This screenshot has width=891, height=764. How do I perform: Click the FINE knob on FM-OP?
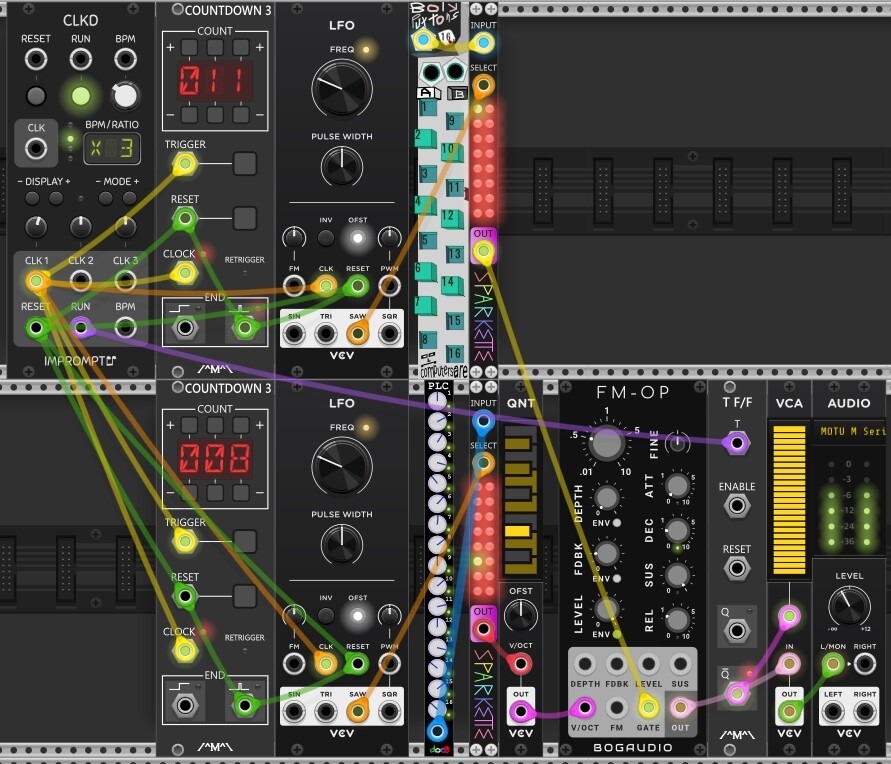[677, 442]
